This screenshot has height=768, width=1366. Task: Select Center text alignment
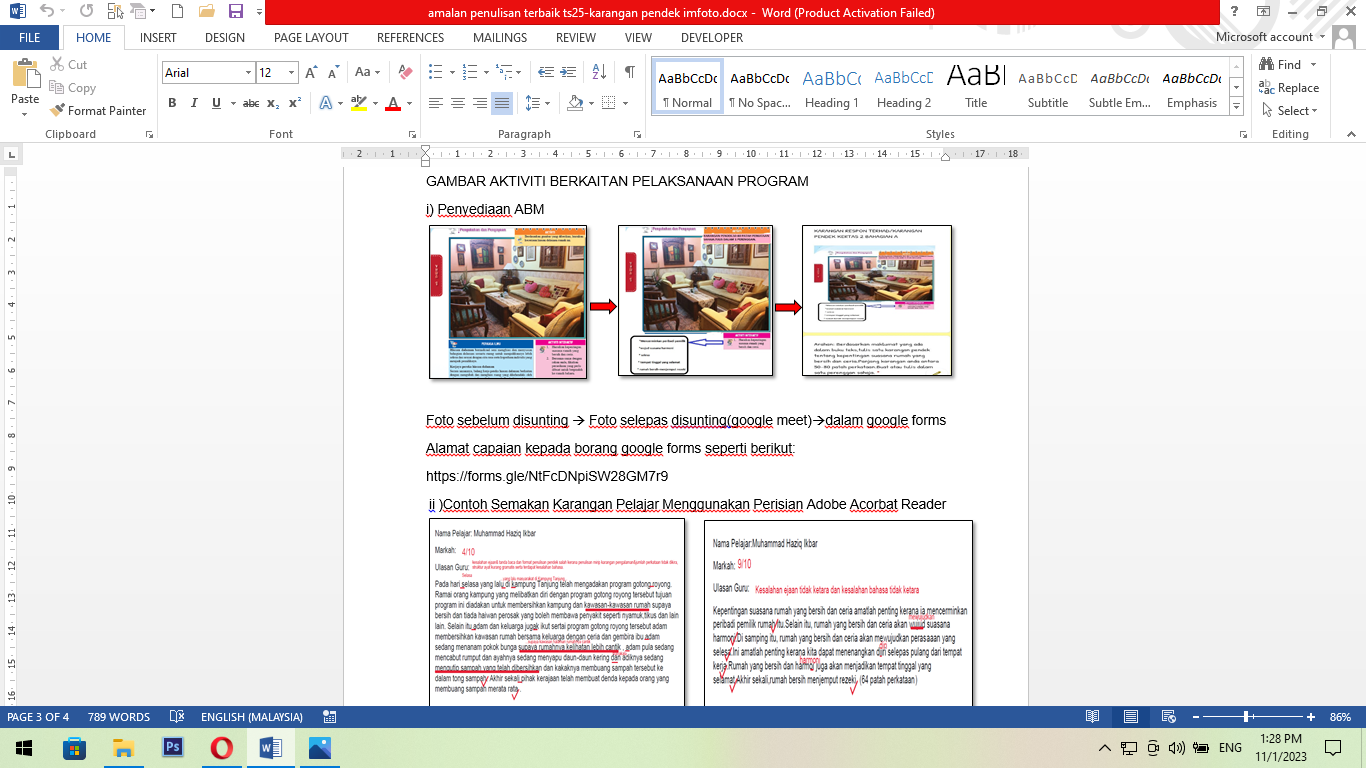tap(458, 103)
